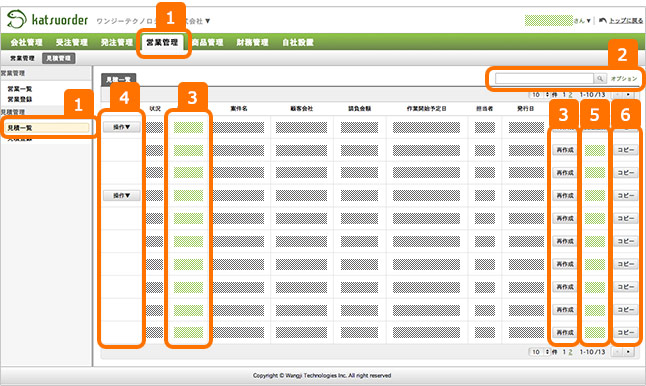
Task: Open the 受注管理 main tab
Action: click(72, 42)
